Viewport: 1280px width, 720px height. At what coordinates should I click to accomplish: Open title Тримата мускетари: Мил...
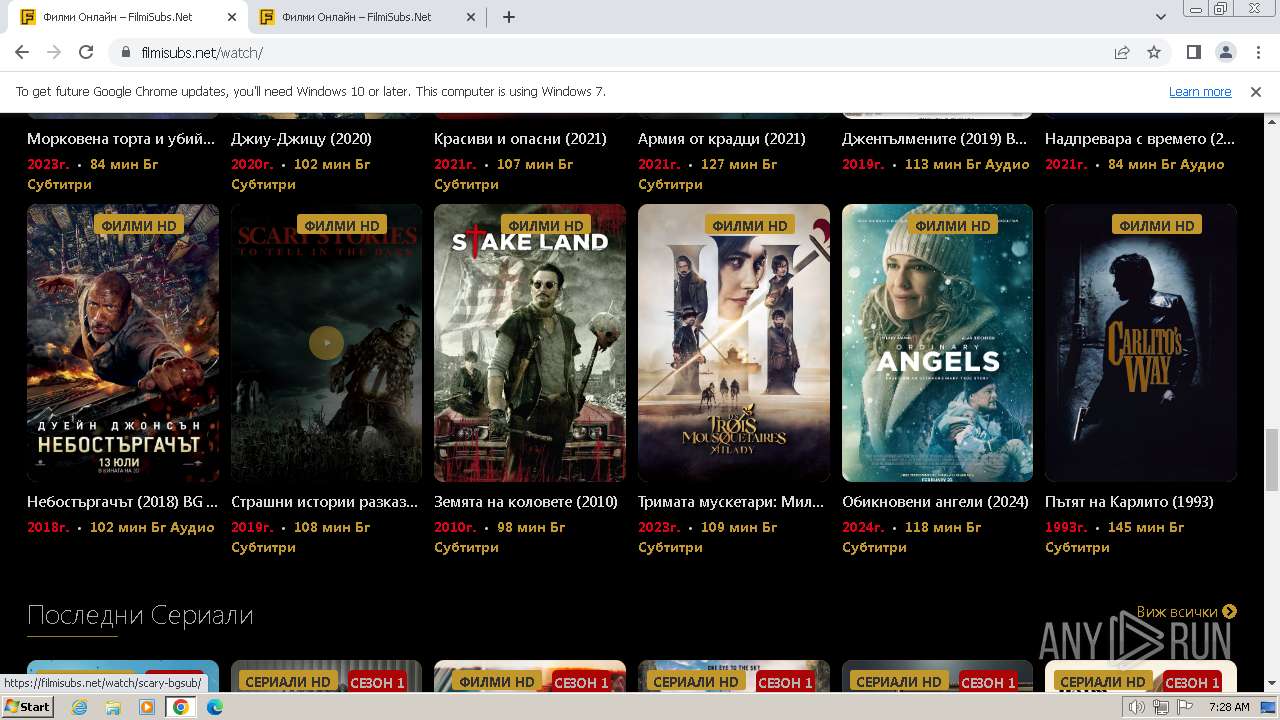coord(731,502)
